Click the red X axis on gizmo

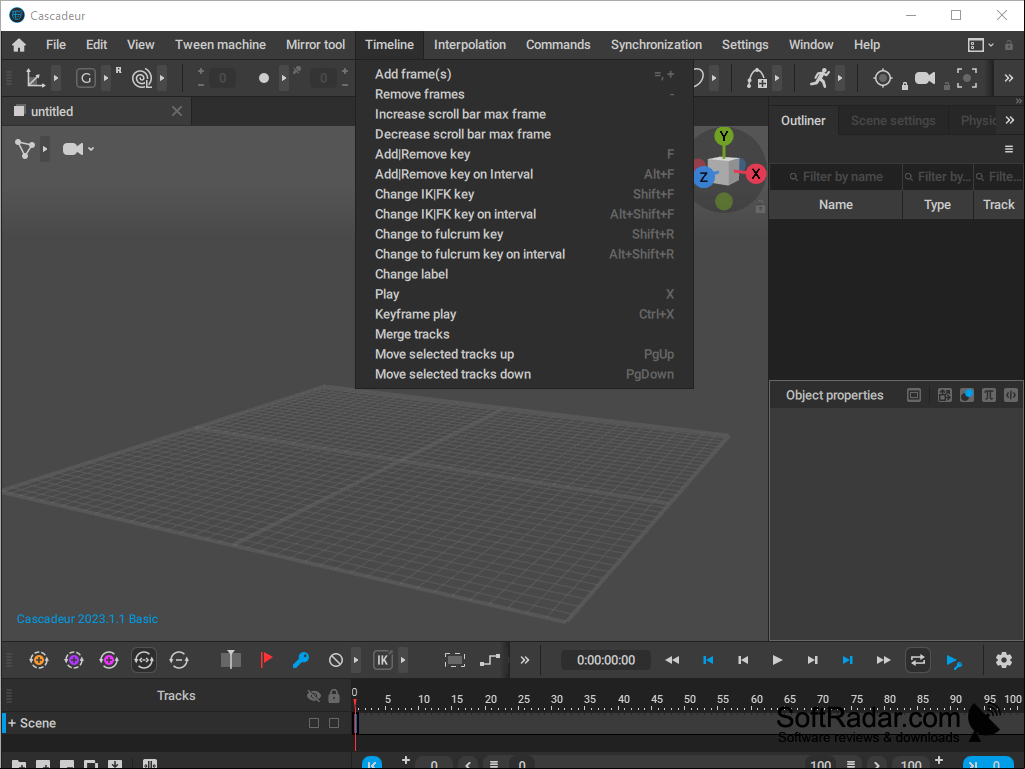(756, 174)
